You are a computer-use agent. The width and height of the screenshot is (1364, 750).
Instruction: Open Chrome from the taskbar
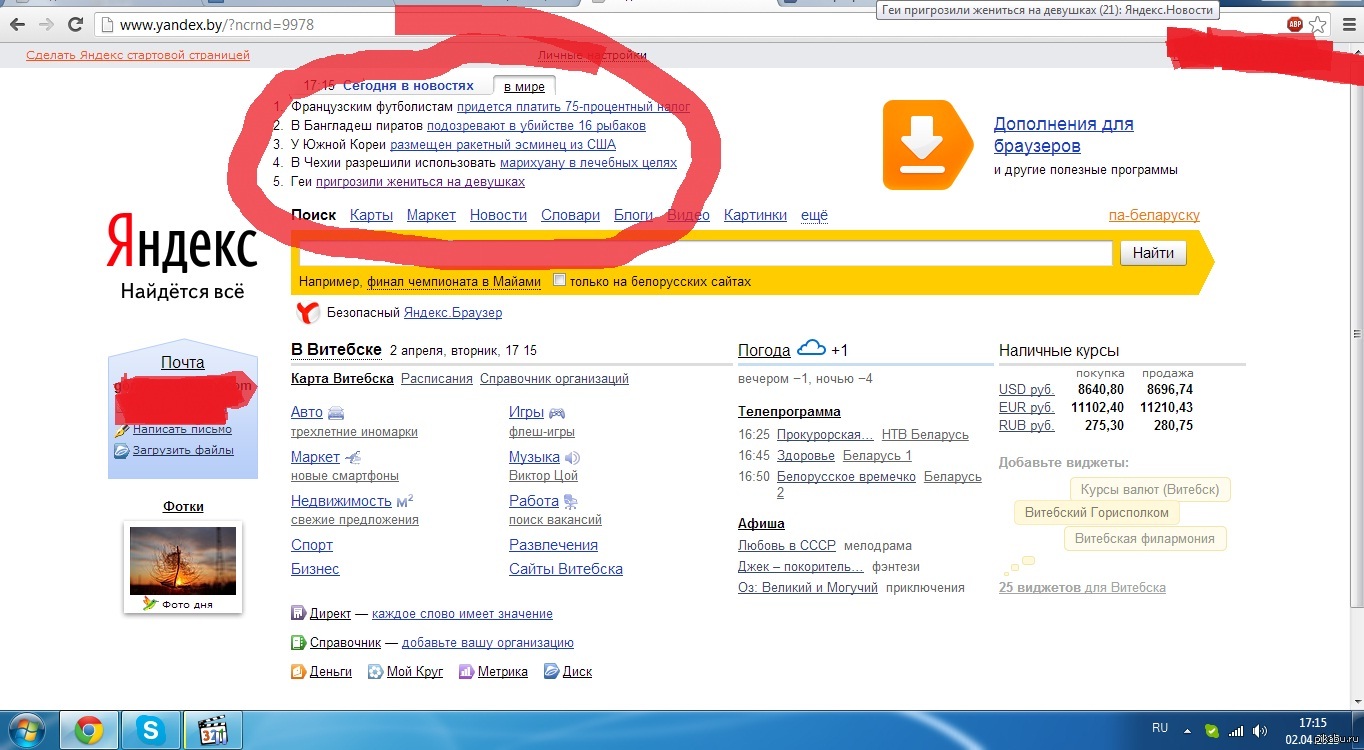(88, 731)
